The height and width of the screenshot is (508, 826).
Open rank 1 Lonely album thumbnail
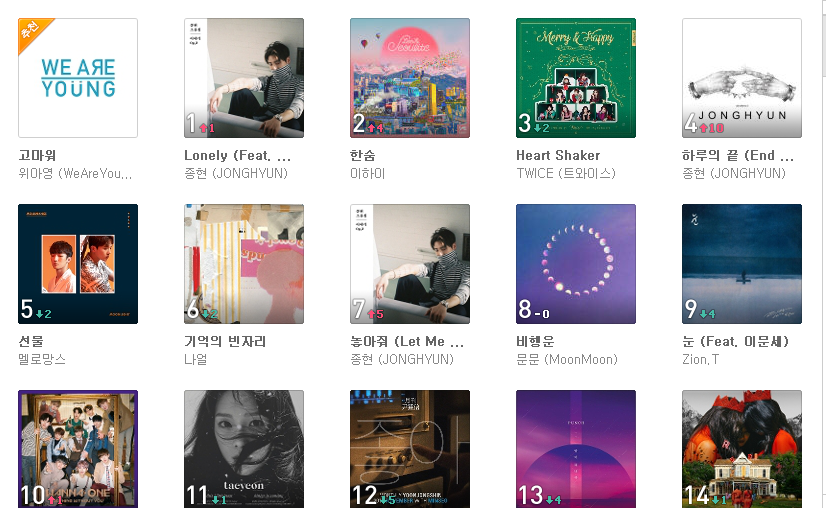click(x=244, y=78)
